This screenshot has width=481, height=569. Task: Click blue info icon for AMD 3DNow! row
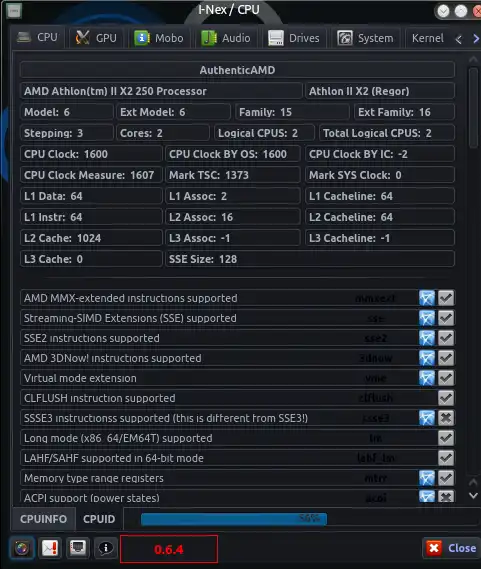(427, 358)
